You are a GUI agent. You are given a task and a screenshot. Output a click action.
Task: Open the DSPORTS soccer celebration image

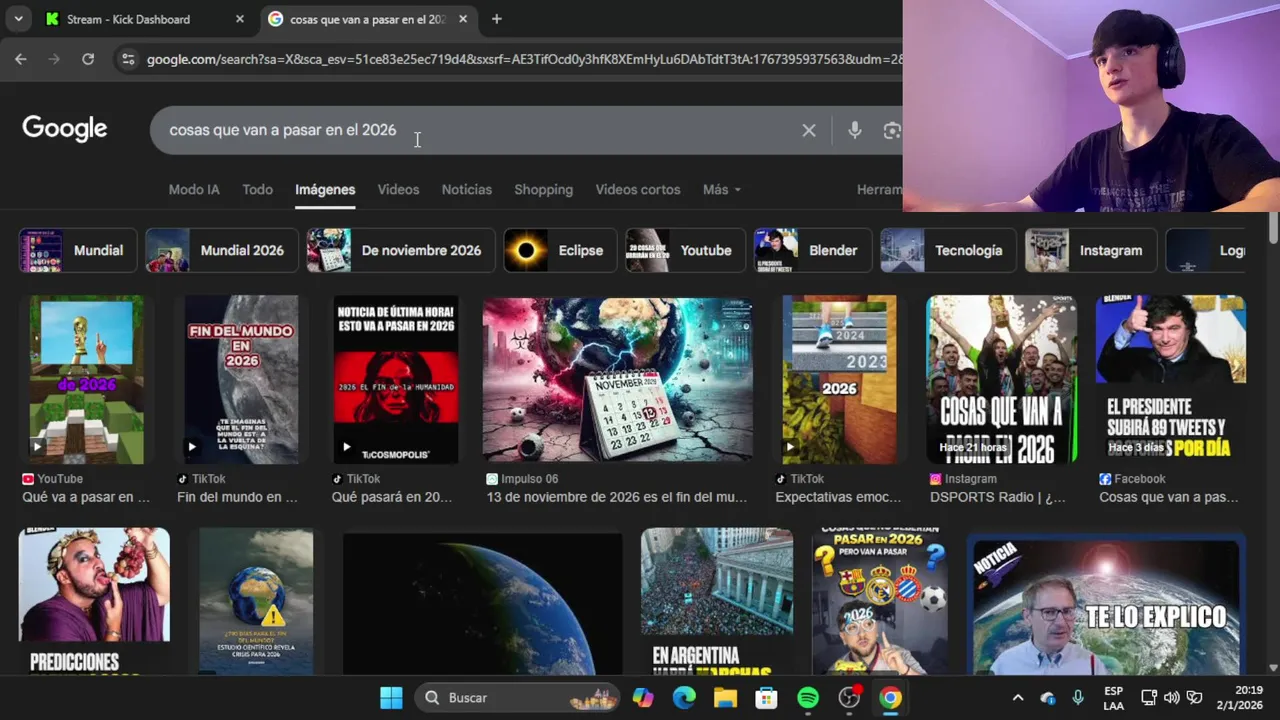1001,379
